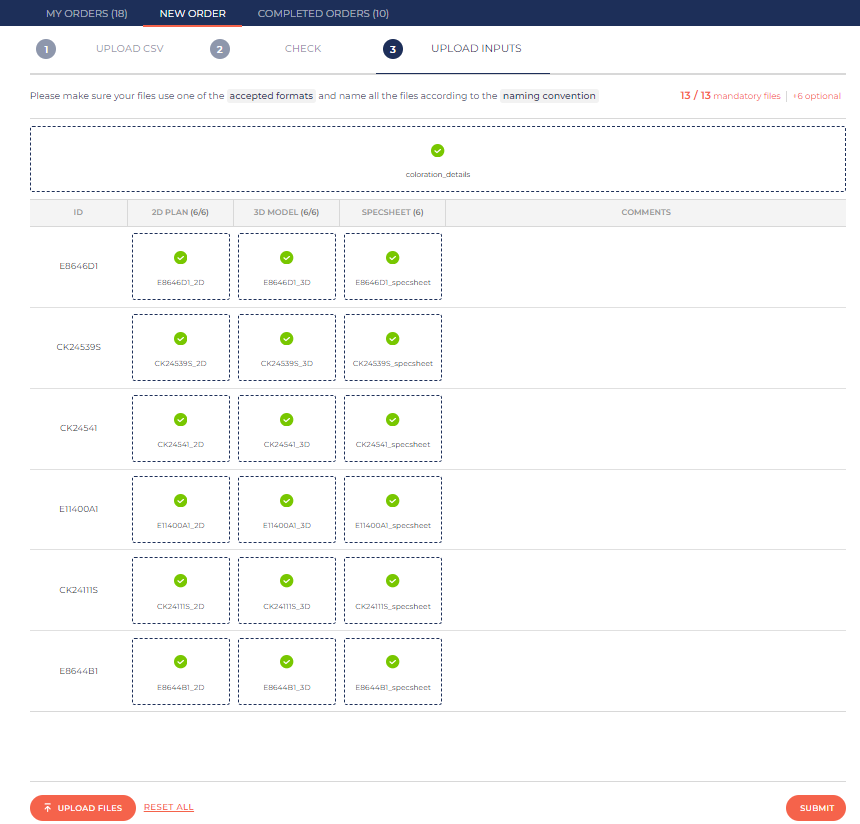The width and height of the screenshot is (860, 824).
Task: Go to the New Order tab
Action: (x=192, y=14)
